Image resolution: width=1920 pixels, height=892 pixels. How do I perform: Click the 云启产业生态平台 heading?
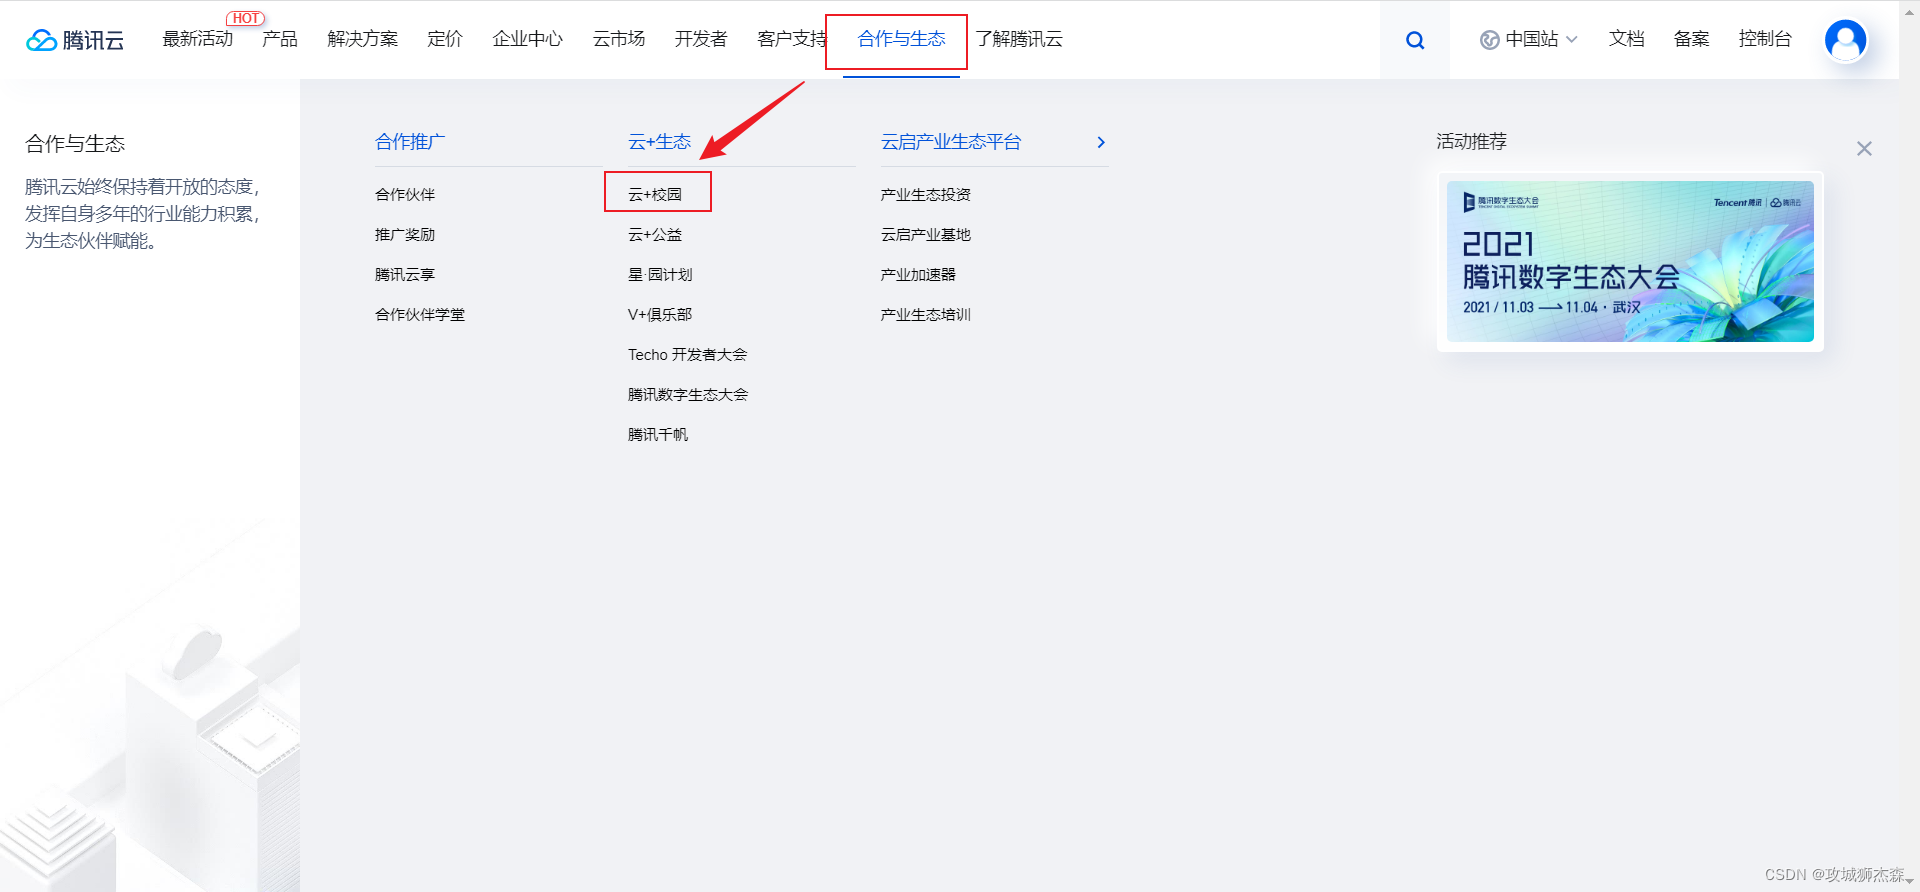tap(951, 142)
